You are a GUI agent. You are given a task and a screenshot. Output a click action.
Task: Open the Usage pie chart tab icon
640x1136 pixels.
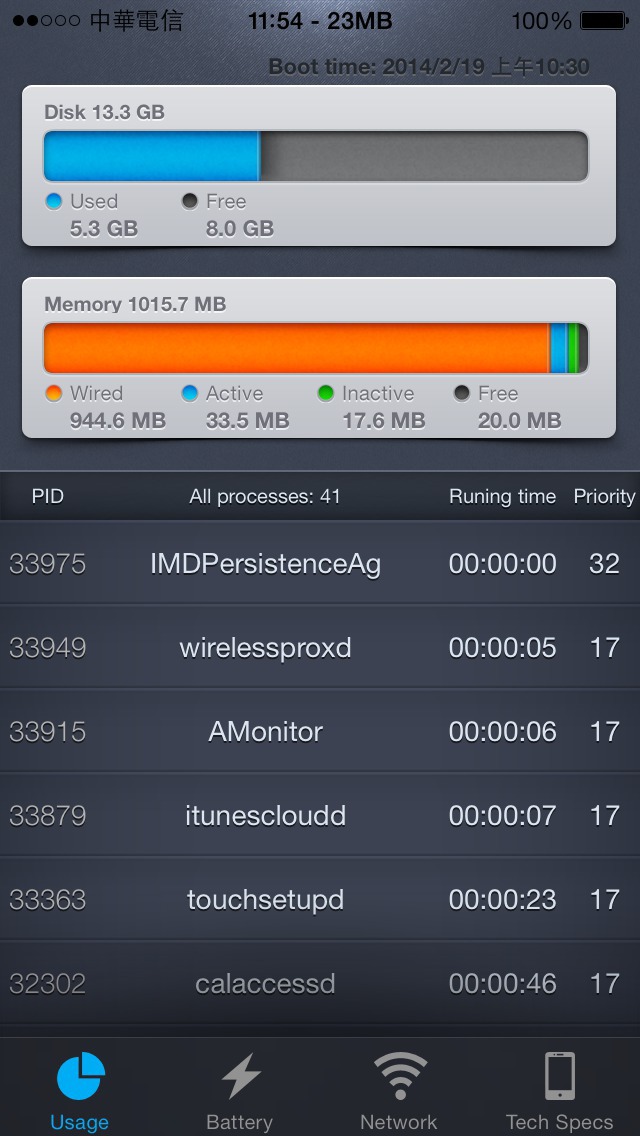click(80, 1076)
